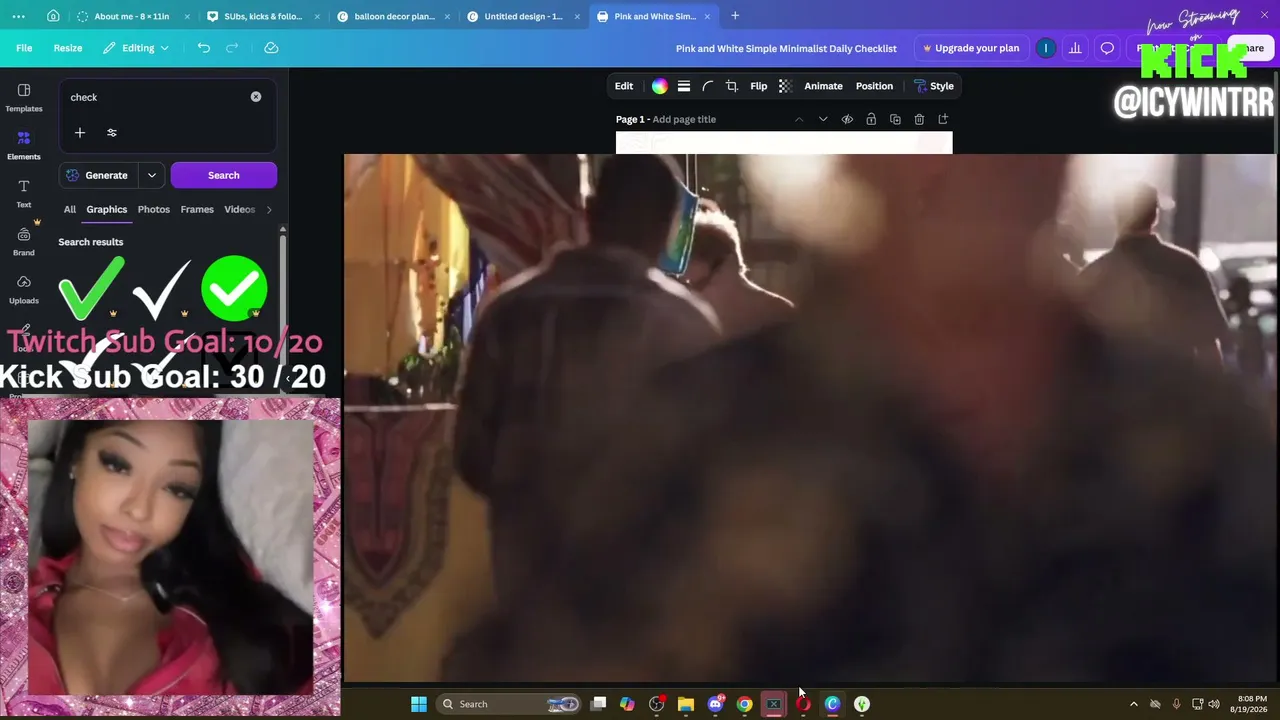Open the three-dots menu beside home
Screen dimensions: 1280x720
[19, 16]
